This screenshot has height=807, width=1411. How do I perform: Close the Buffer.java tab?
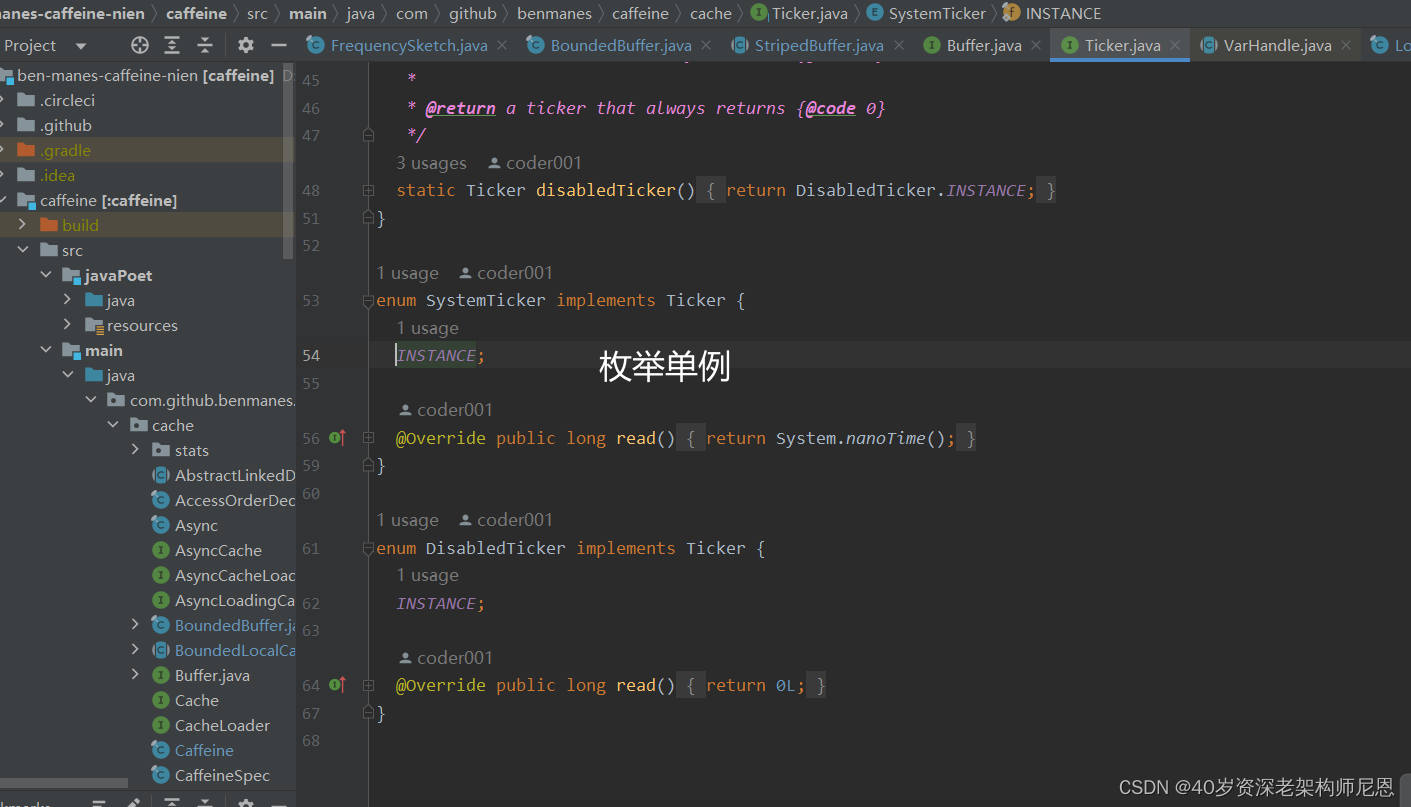[1037, 45]
